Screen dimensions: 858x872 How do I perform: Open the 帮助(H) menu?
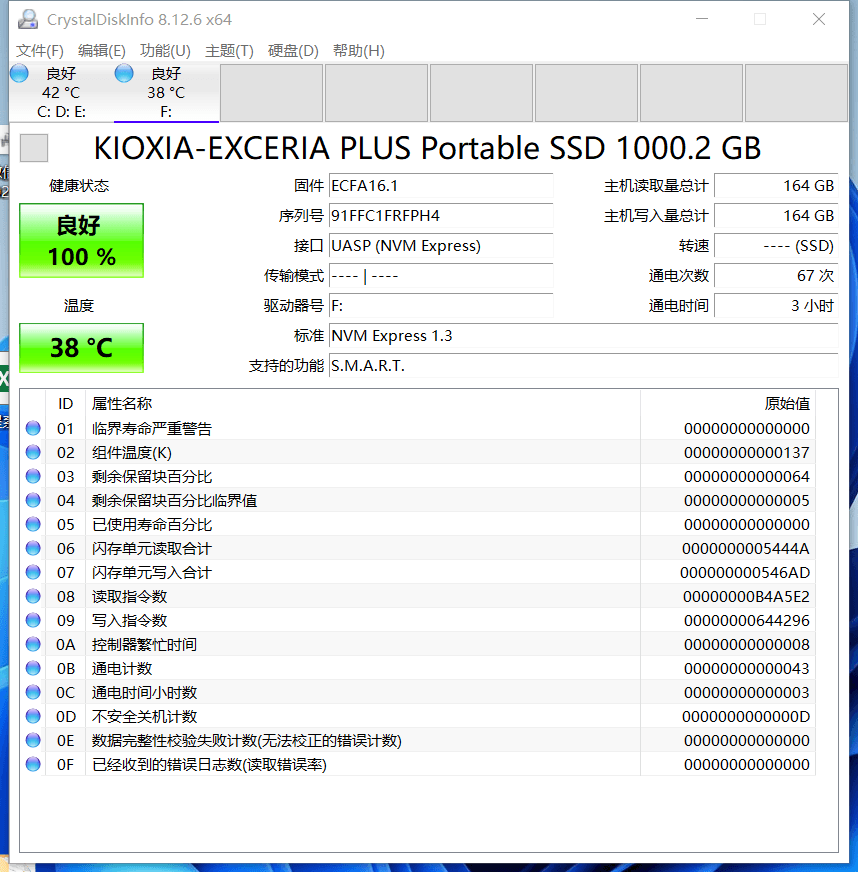coord(358,51)
